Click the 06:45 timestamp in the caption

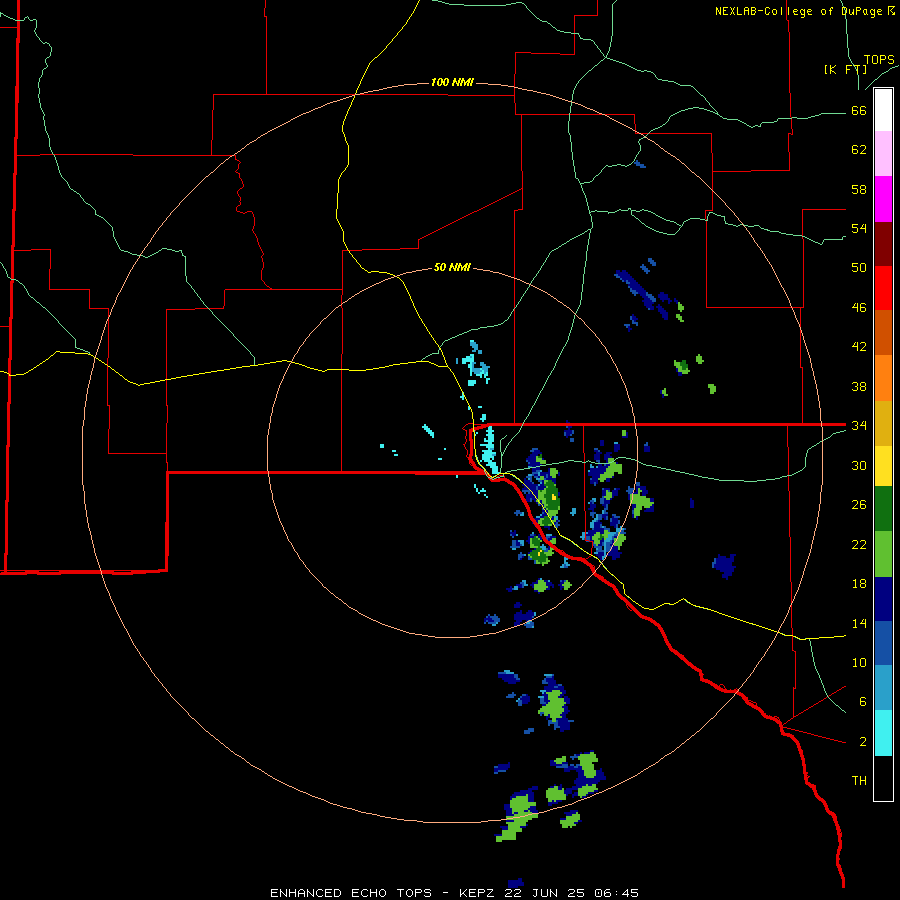pyautogui.click(x=616, y=893)
